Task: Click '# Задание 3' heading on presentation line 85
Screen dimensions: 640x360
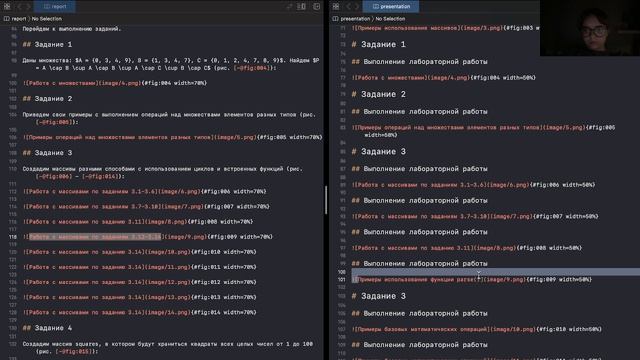Action: coord(379,152)
